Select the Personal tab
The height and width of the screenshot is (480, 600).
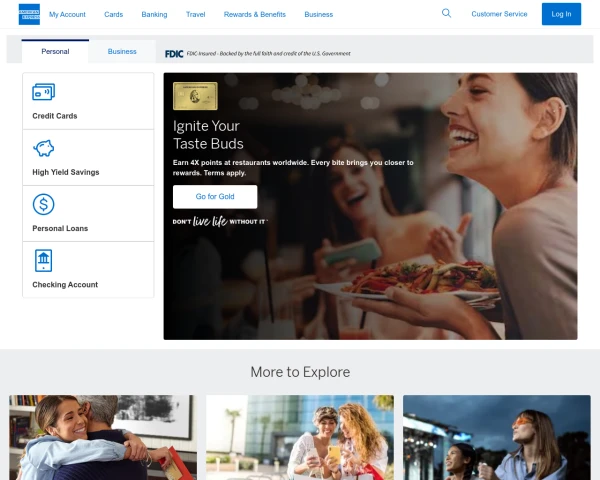coord(55,51)
